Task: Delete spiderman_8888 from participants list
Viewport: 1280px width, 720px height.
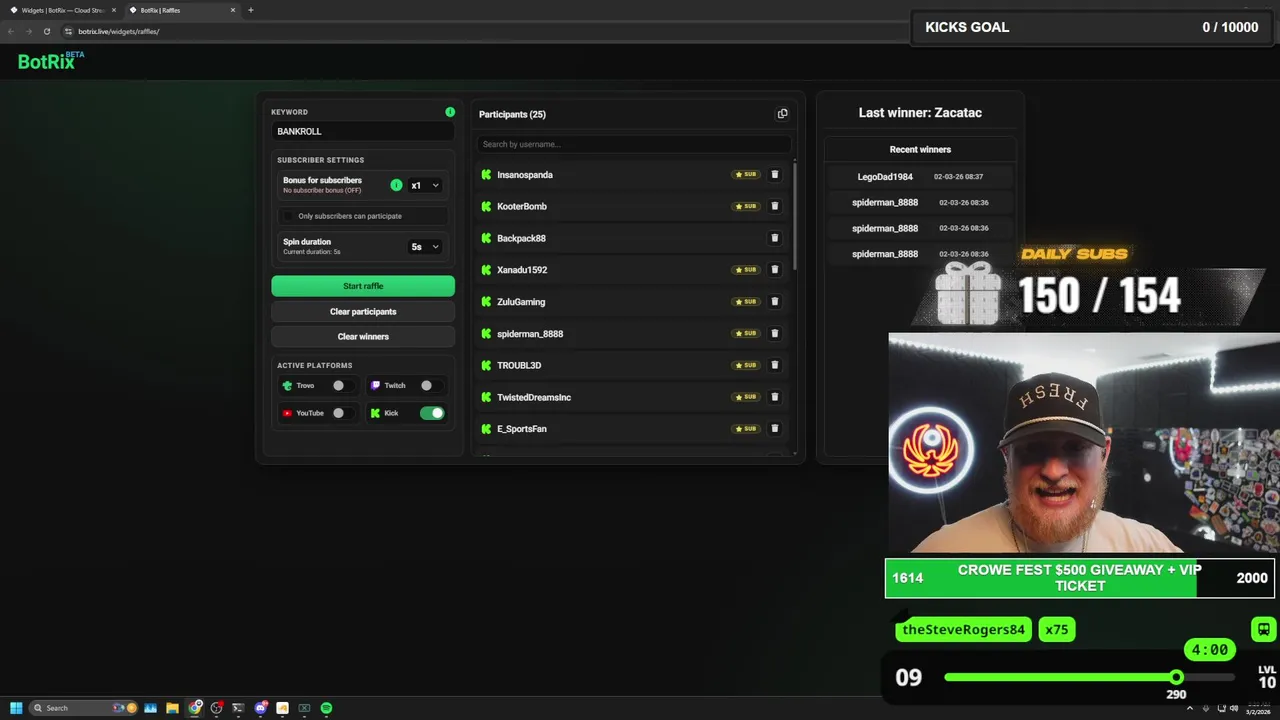Action: tap(774, 333)
